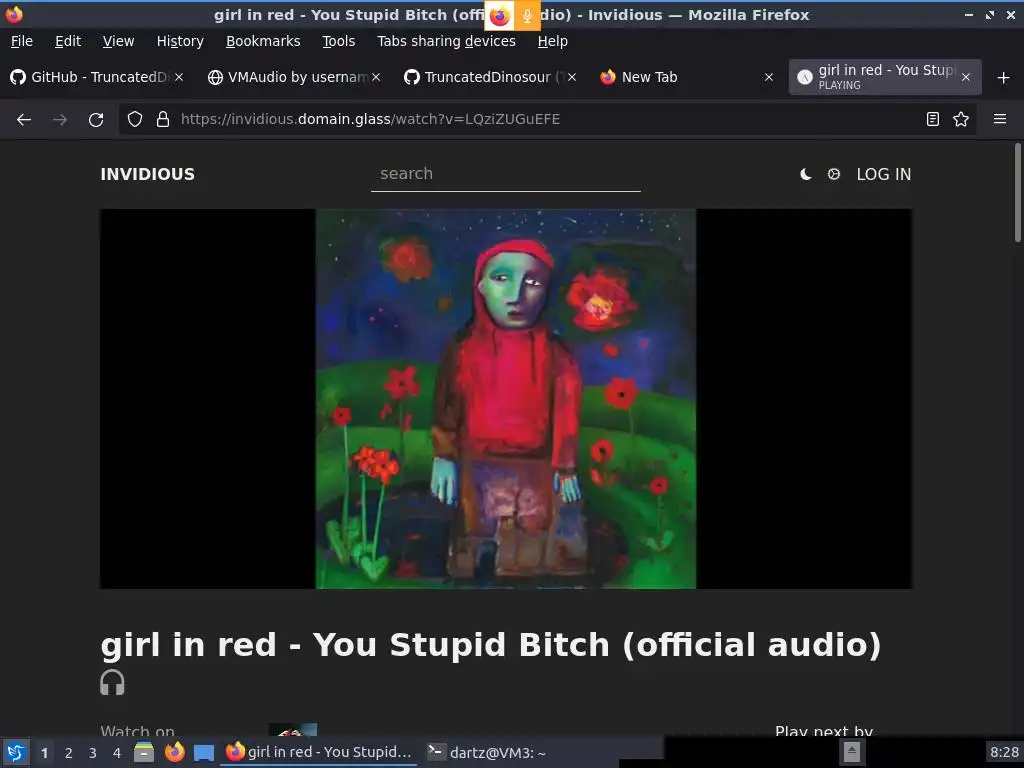Click the taskbar show desktop icon

point(204,753)
